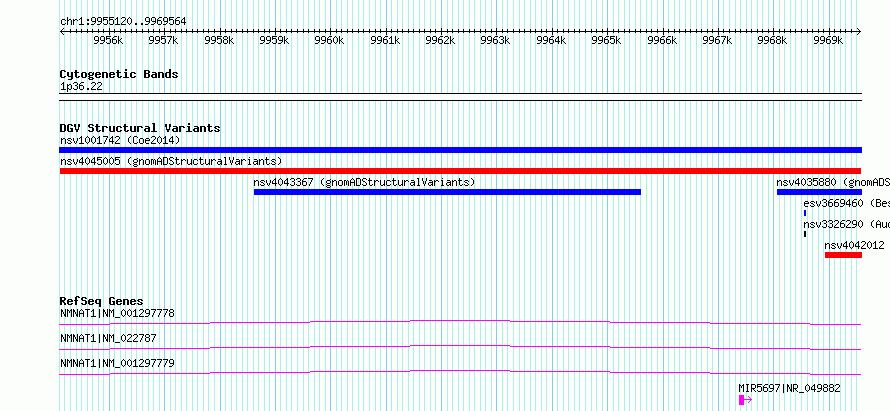Click the 9969k ruler tick label
890x411 pixels.
828,40
